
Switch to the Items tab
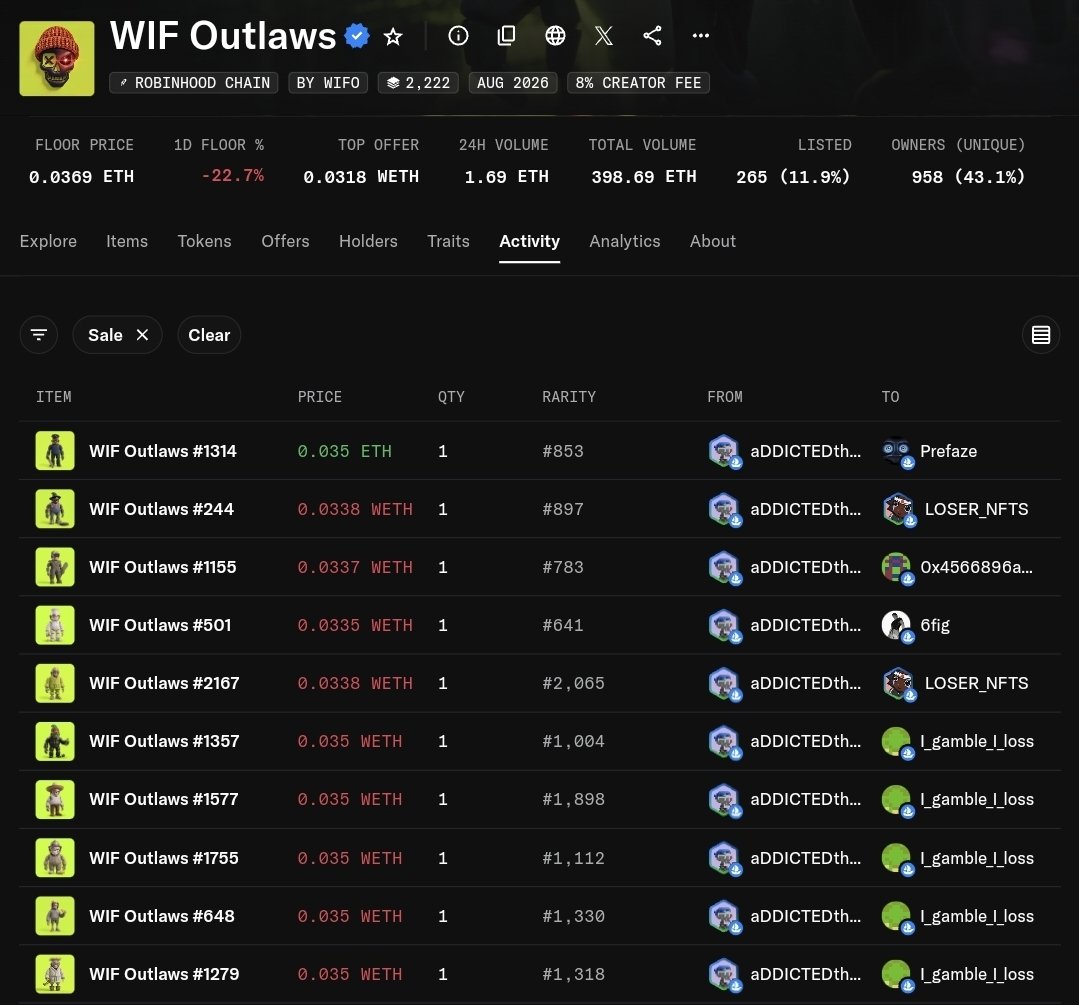(127, 241)
